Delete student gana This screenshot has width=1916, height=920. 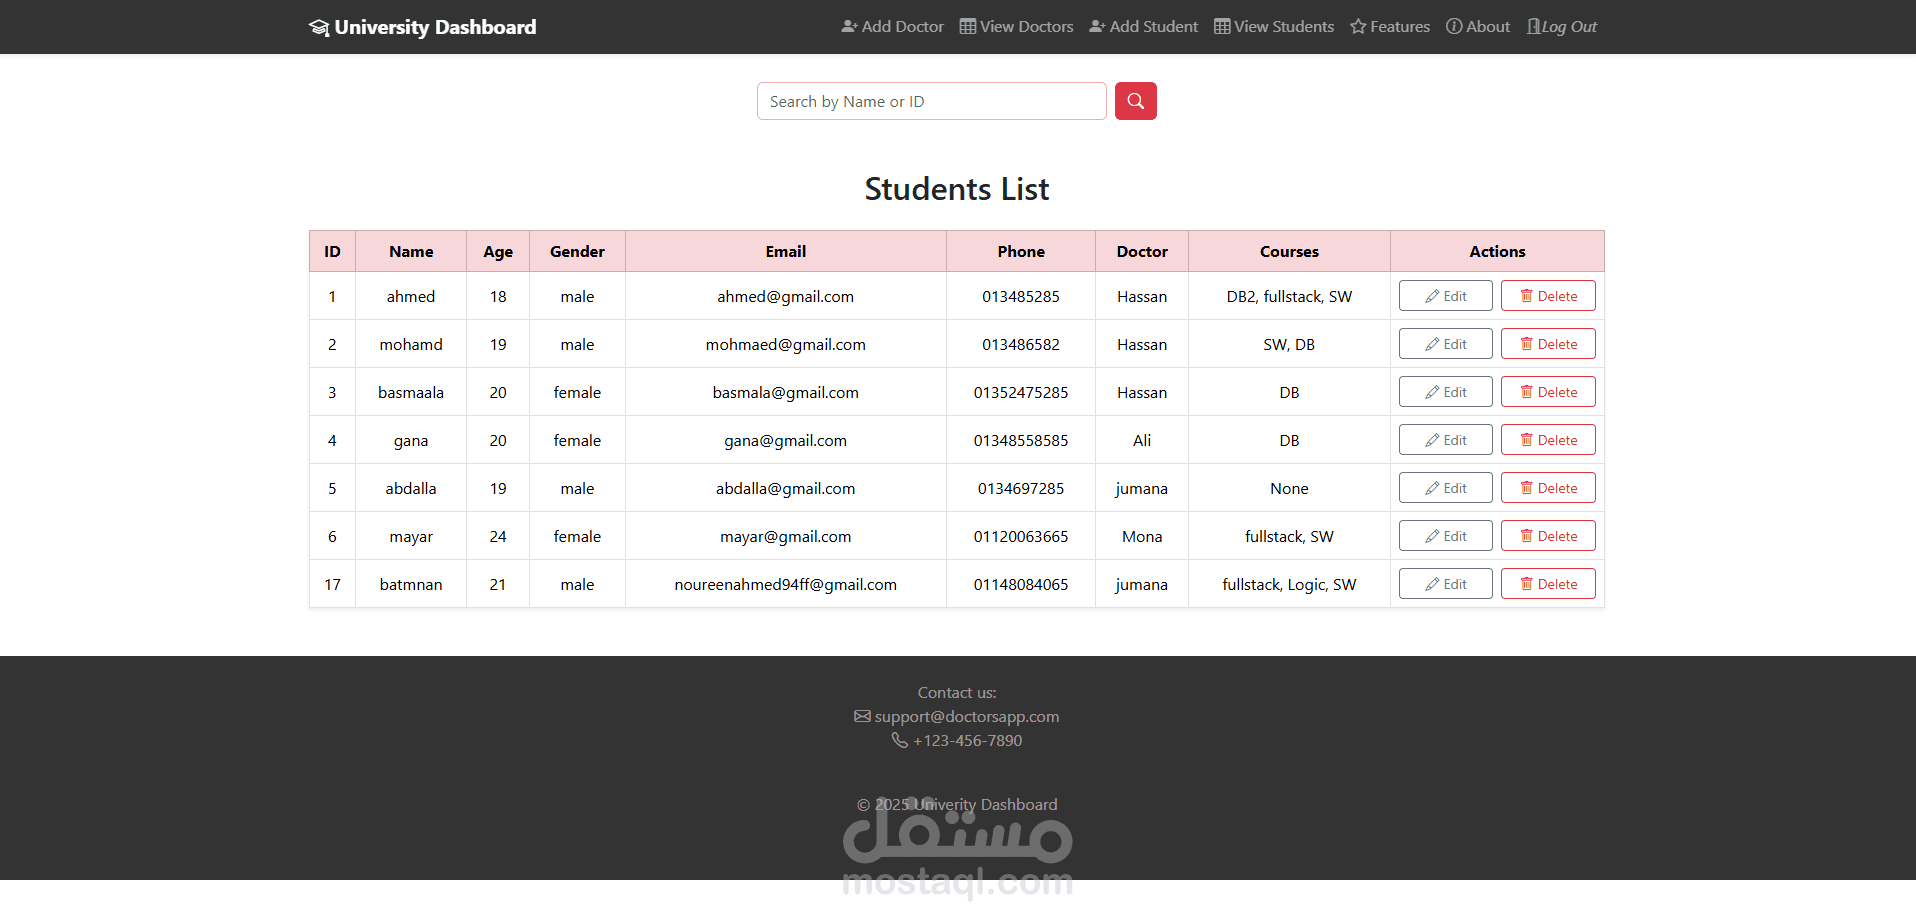(x=1548, y=440)
